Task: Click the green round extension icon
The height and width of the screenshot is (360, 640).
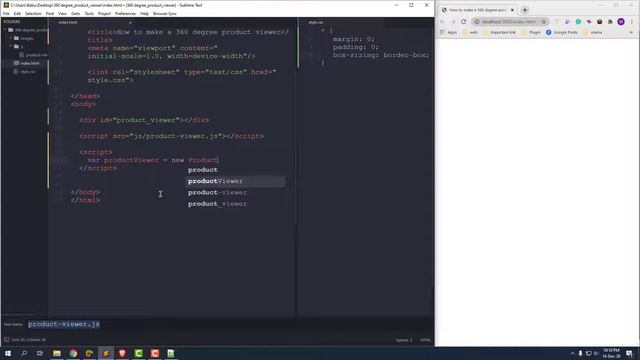Action: (578, 22)
